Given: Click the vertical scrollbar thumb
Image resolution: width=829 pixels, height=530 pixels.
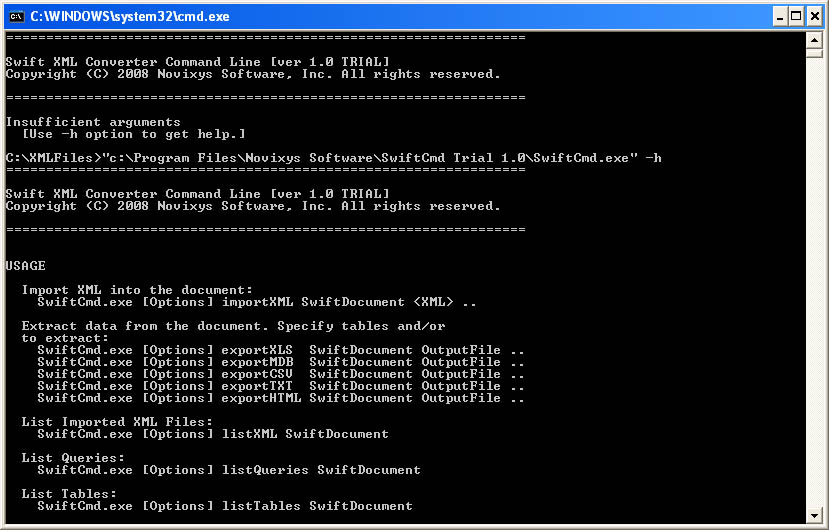Looking at the screenshot, I should click(x=814, y=53).
